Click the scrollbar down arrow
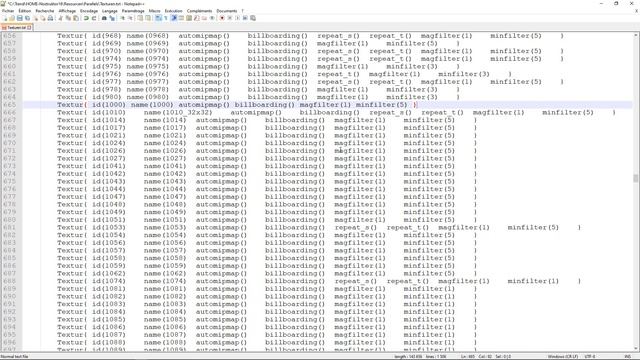Screen dimensions: 640x360 click(636, 349)
